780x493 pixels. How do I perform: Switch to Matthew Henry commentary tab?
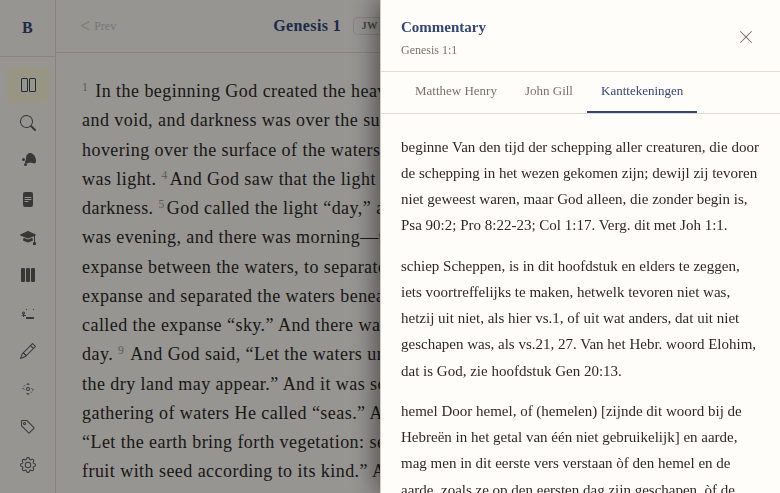click(456, 91)
